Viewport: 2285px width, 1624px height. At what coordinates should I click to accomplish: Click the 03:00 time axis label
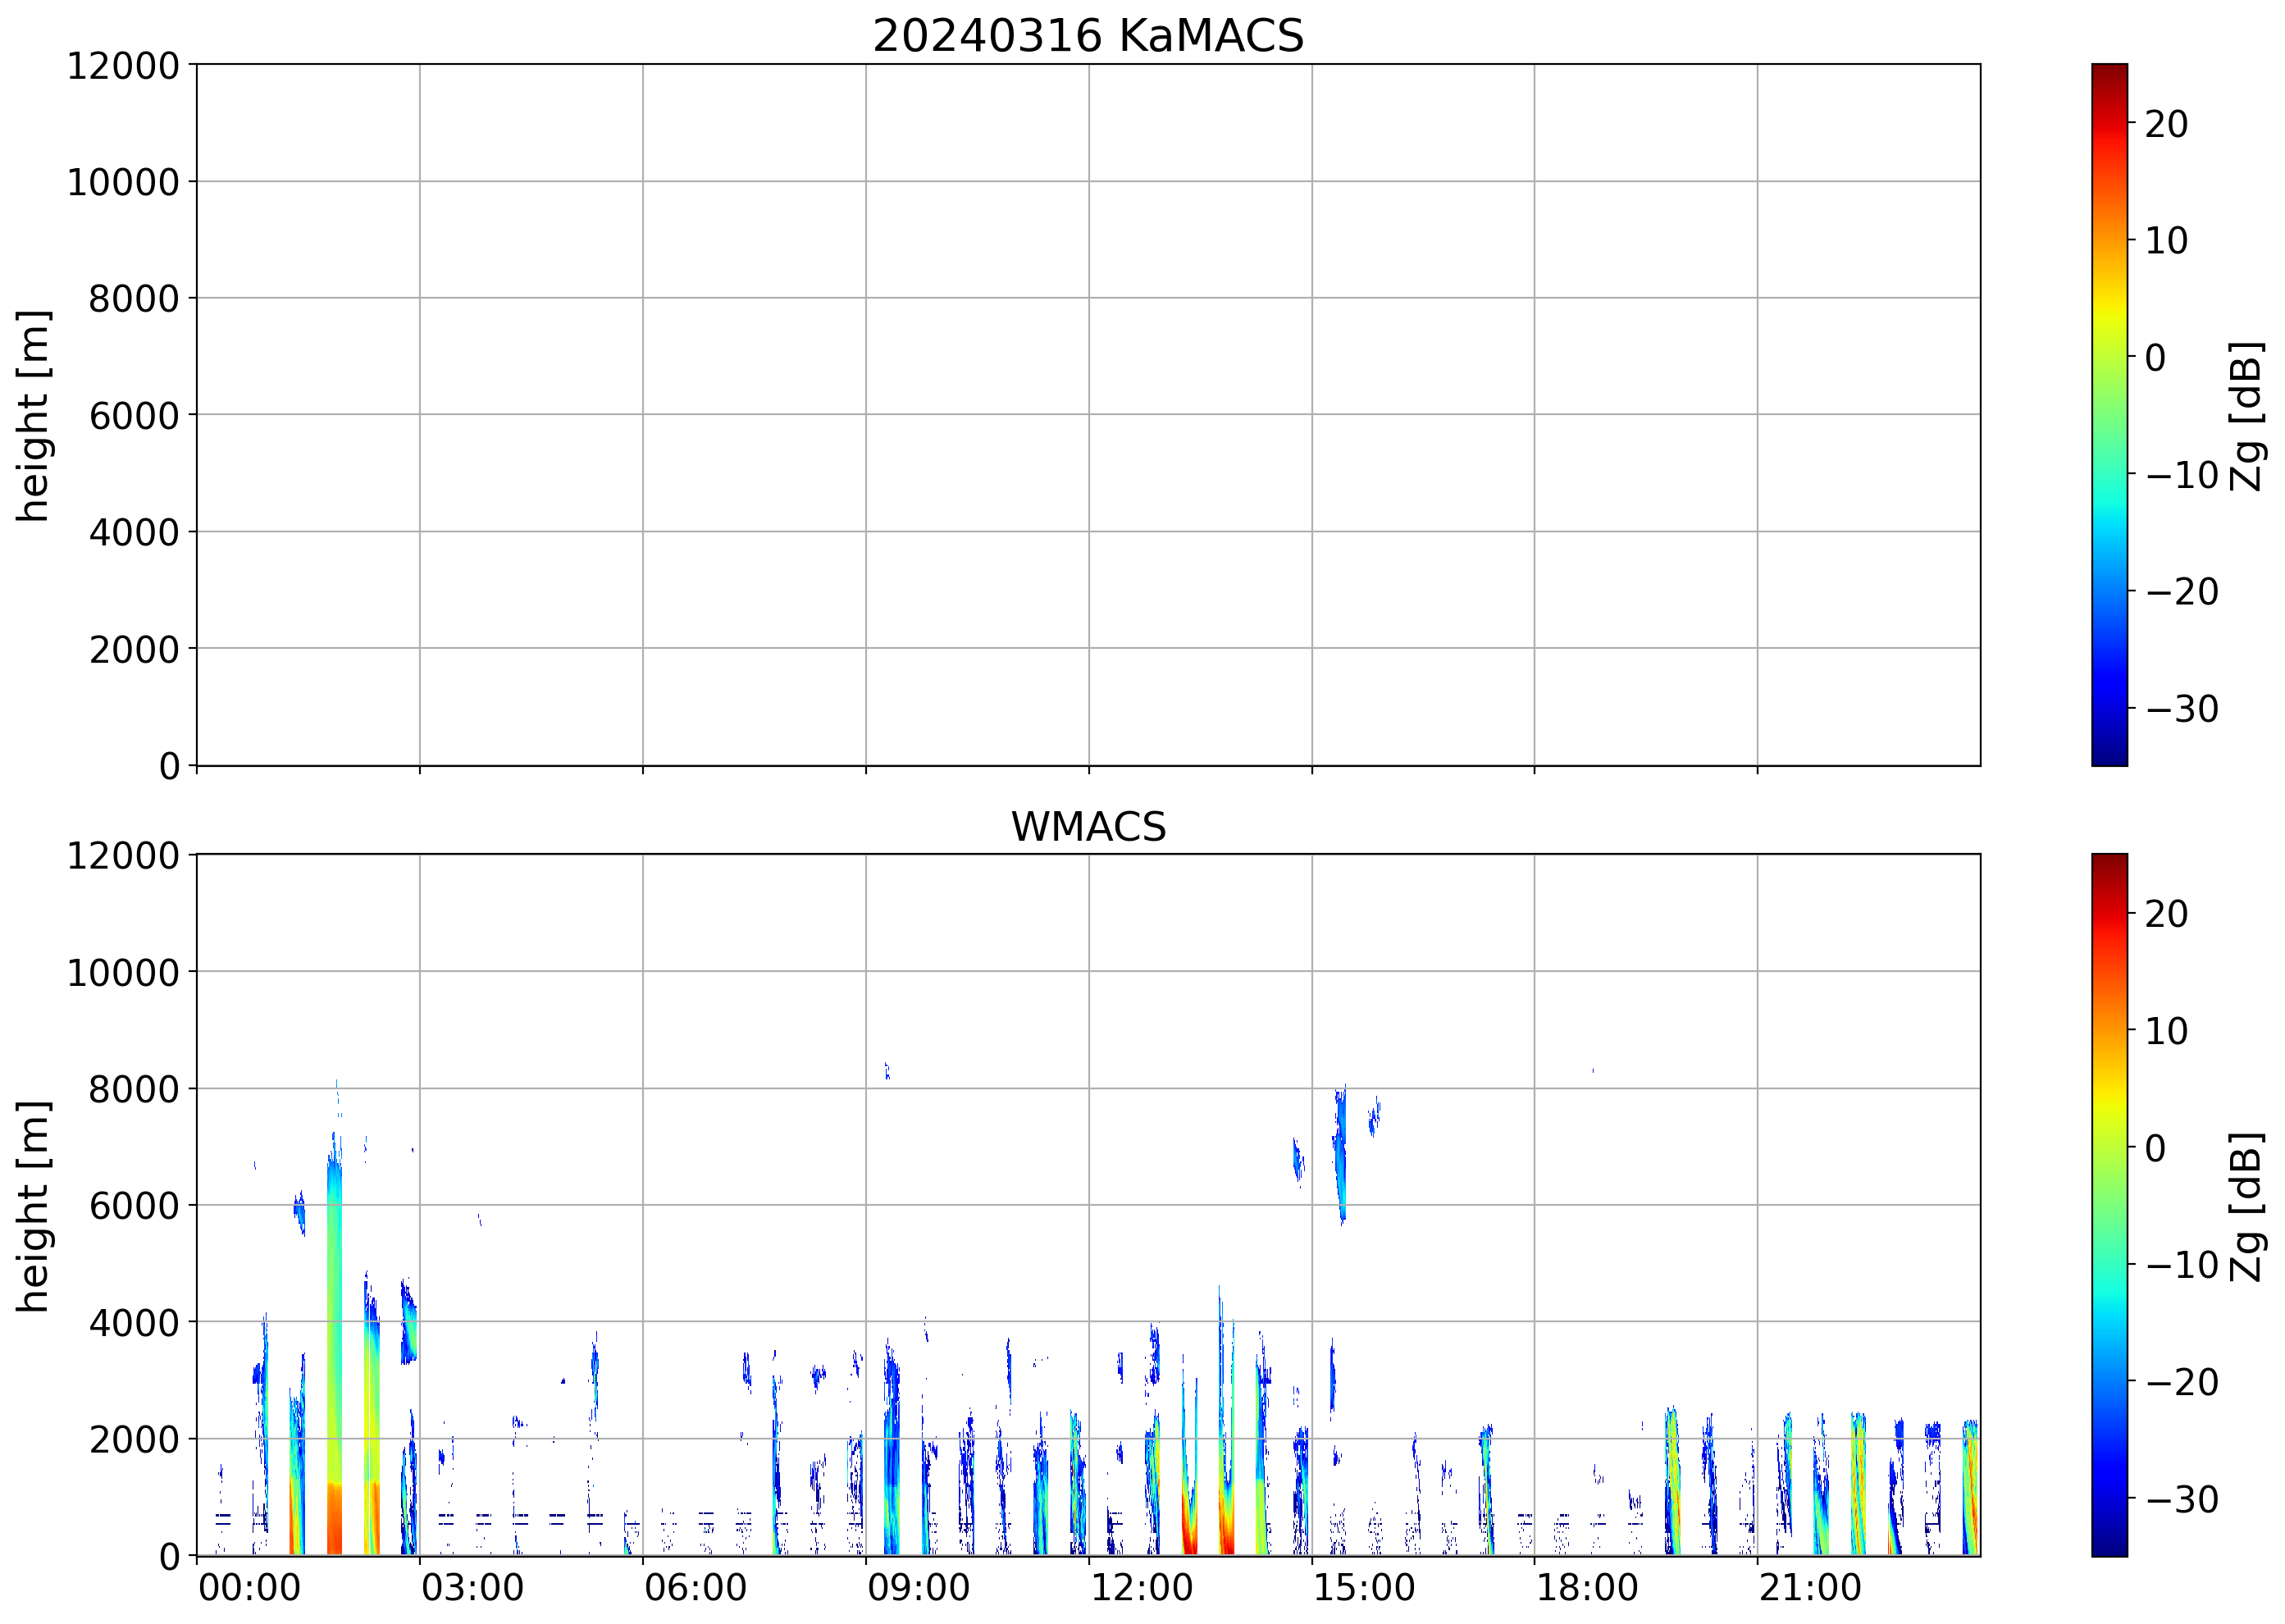[x=472, y=1587]
